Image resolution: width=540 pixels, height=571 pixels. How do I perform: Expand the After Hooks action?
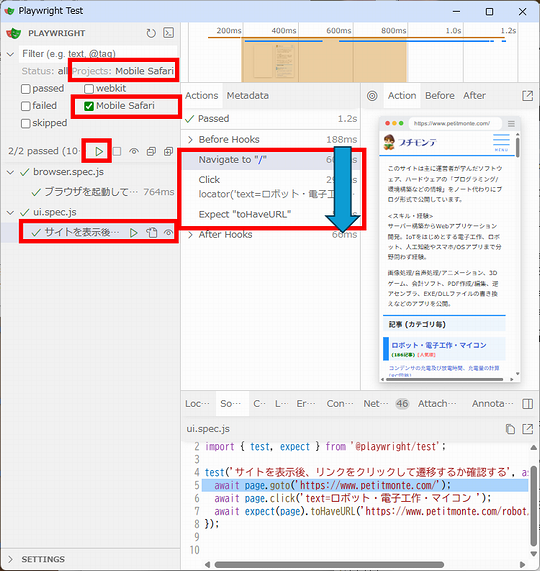[190, 235]
